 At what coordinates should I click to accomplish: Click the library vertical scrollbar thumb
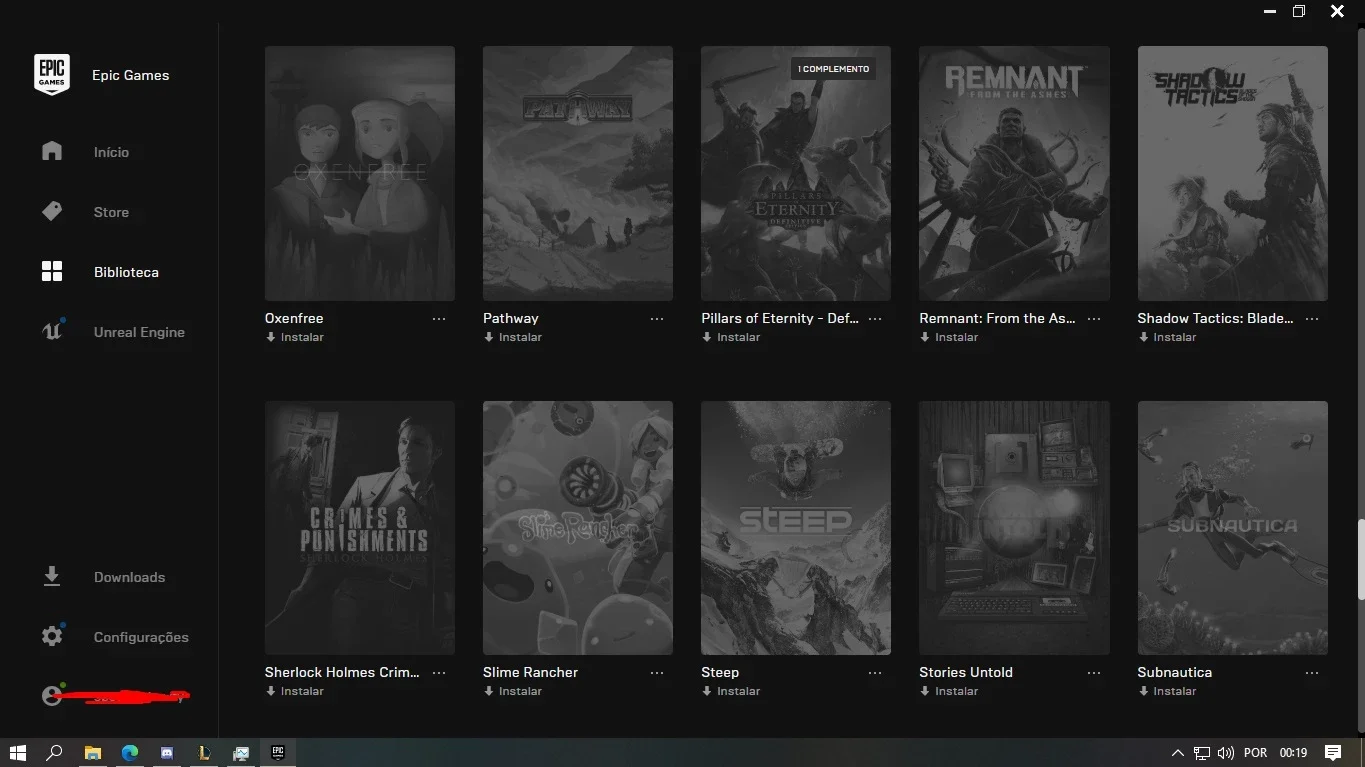pyautogui.click(x=1360, y=560)
